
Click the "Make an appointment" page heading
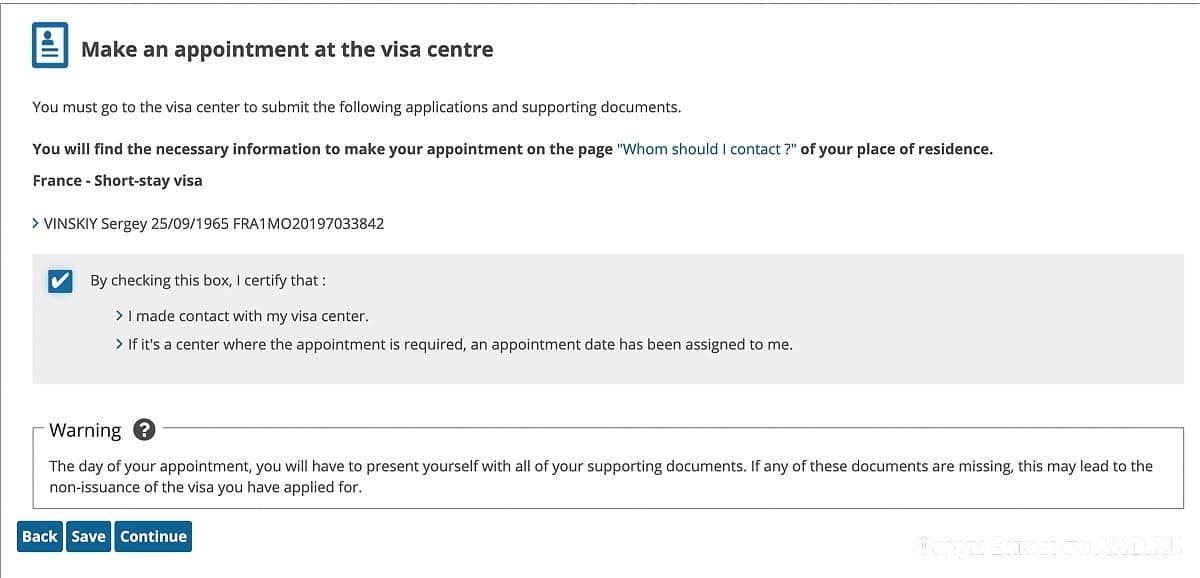[x=287, y=49]
